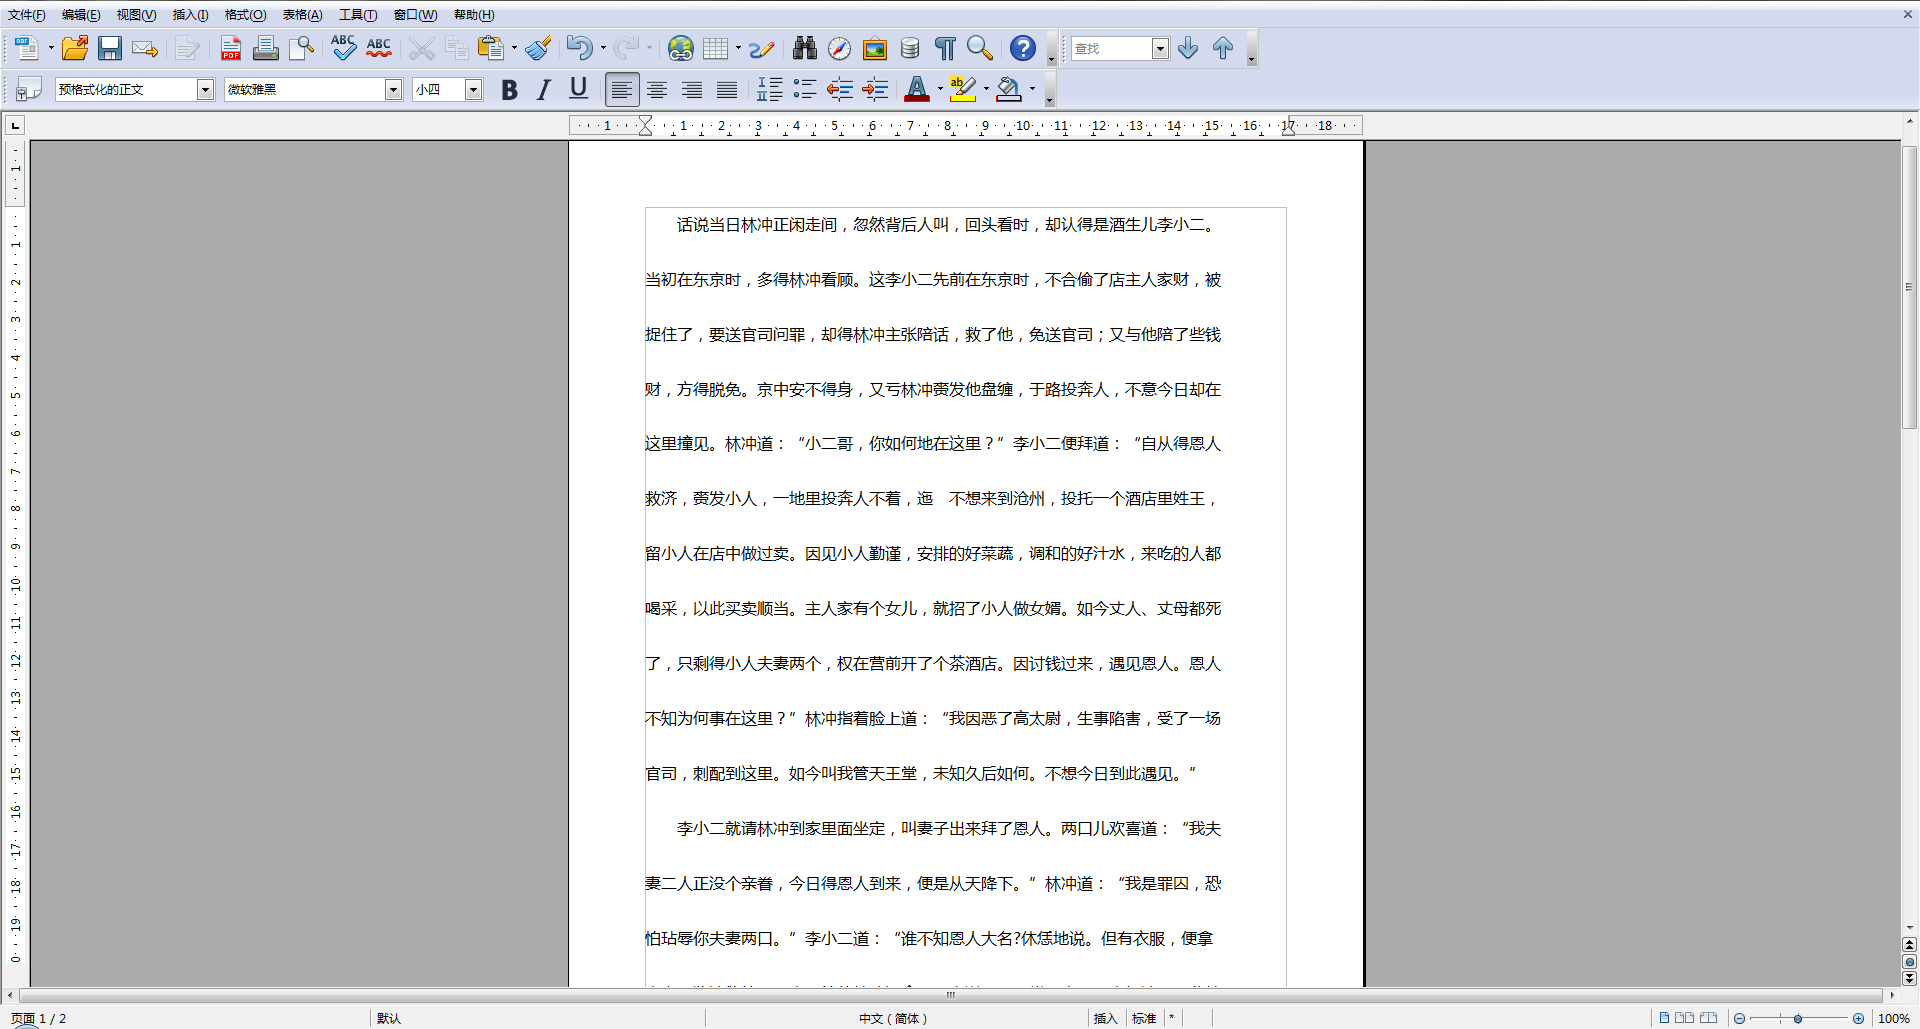This screenshot has width=1920, height=1029.
Task: Open page preview icon
Action: (301, 48)
